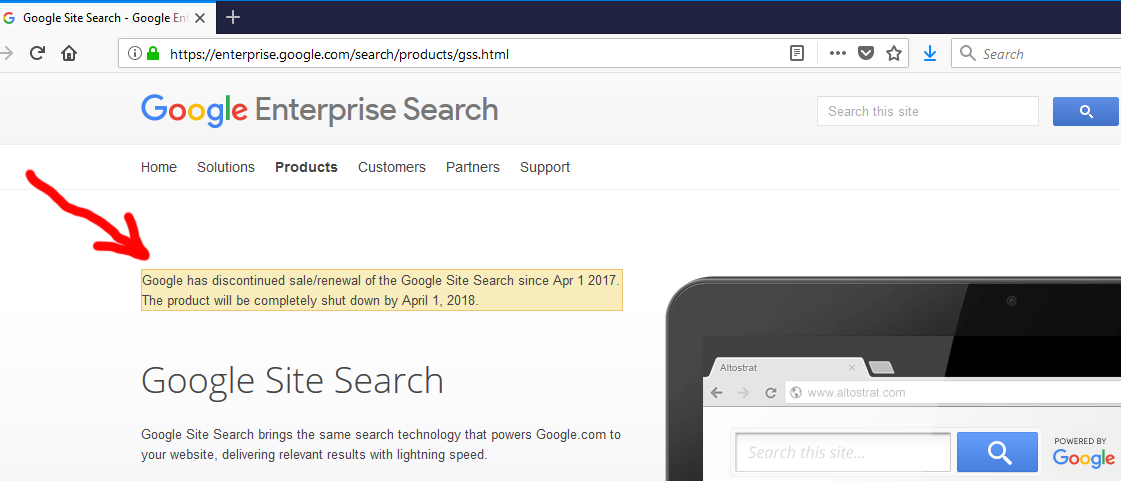1121x481 pixels.
Task: Click the Firefox search bar field
Action: coord(1037,54)
